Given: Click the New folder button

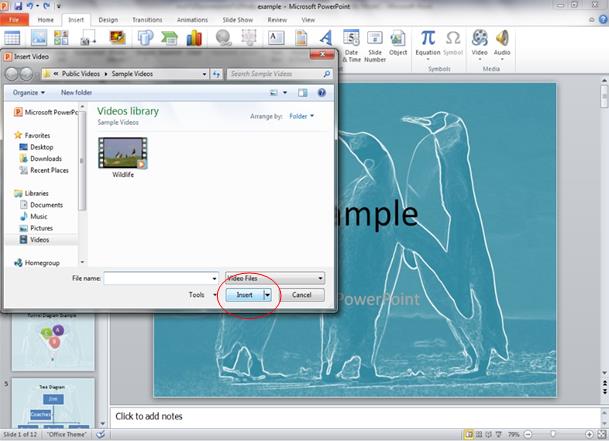Looking at the screenshot, I should [76, 92].
